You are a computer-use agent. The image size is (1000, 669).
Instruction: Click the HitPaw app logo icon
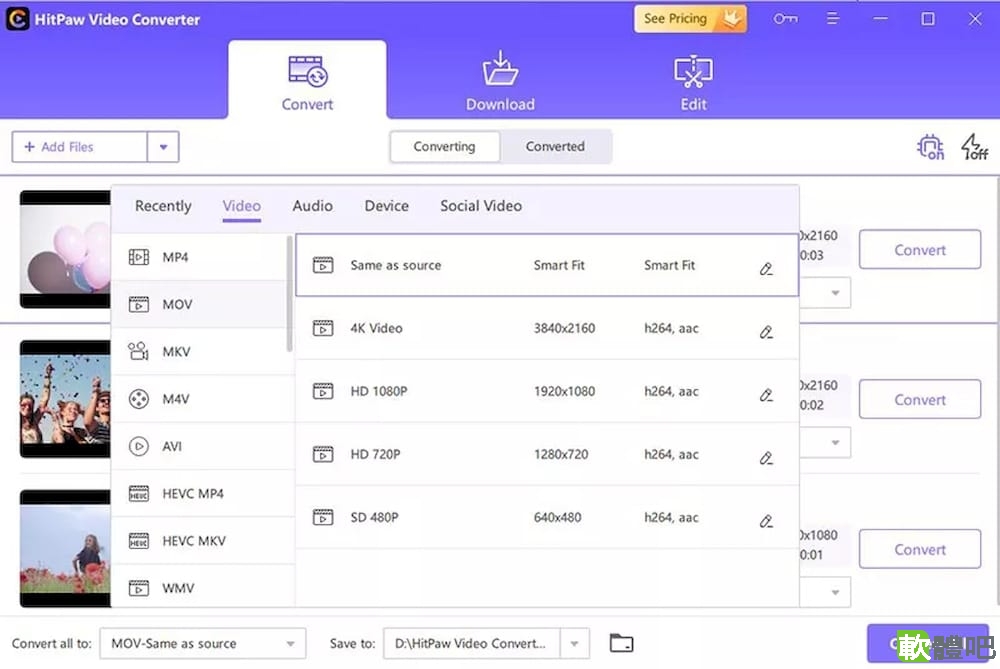tap(18, 19)
